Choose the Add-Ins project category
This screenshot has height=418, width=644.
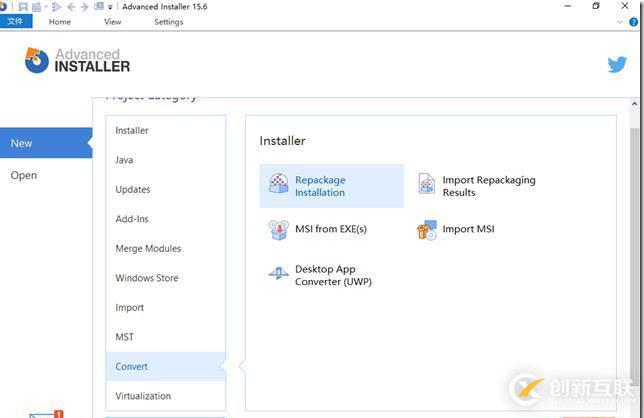[x=166, y=219]
